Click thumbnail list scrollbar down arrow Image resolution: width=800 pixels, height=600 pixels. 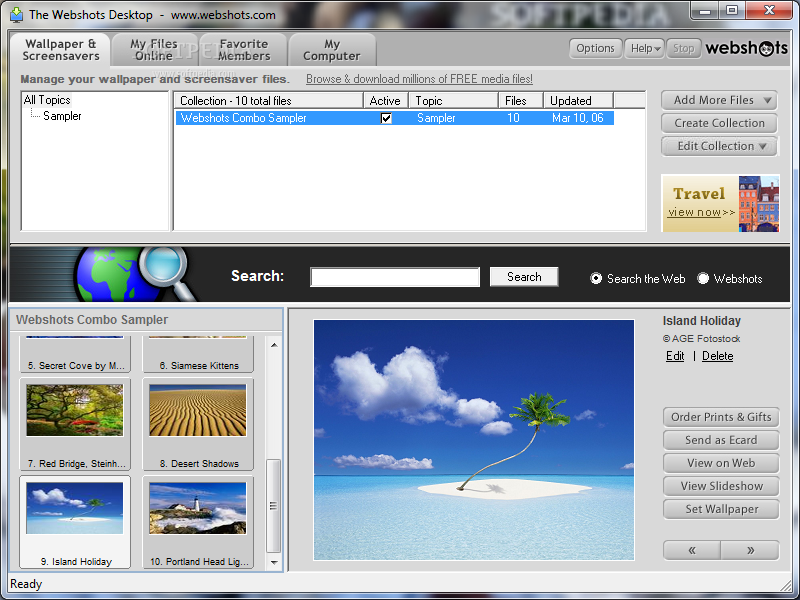click(274, 562)
